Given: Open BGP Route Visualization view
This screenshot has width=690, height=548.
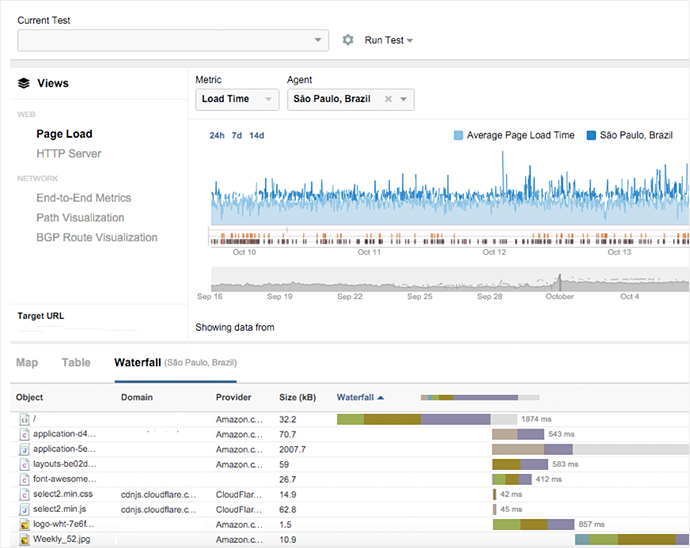Looking at the screenshot, I should coord(97,238).
